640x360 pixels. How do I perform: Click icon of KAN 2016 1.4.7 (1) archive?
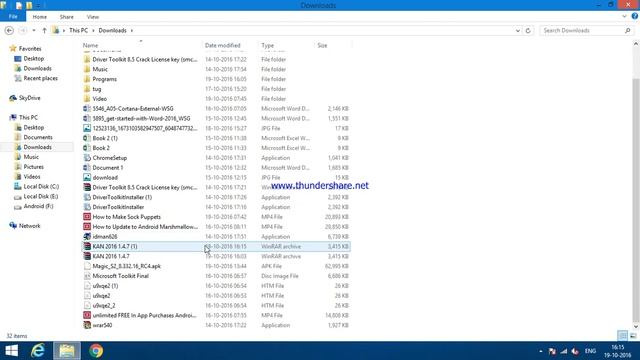87,247
